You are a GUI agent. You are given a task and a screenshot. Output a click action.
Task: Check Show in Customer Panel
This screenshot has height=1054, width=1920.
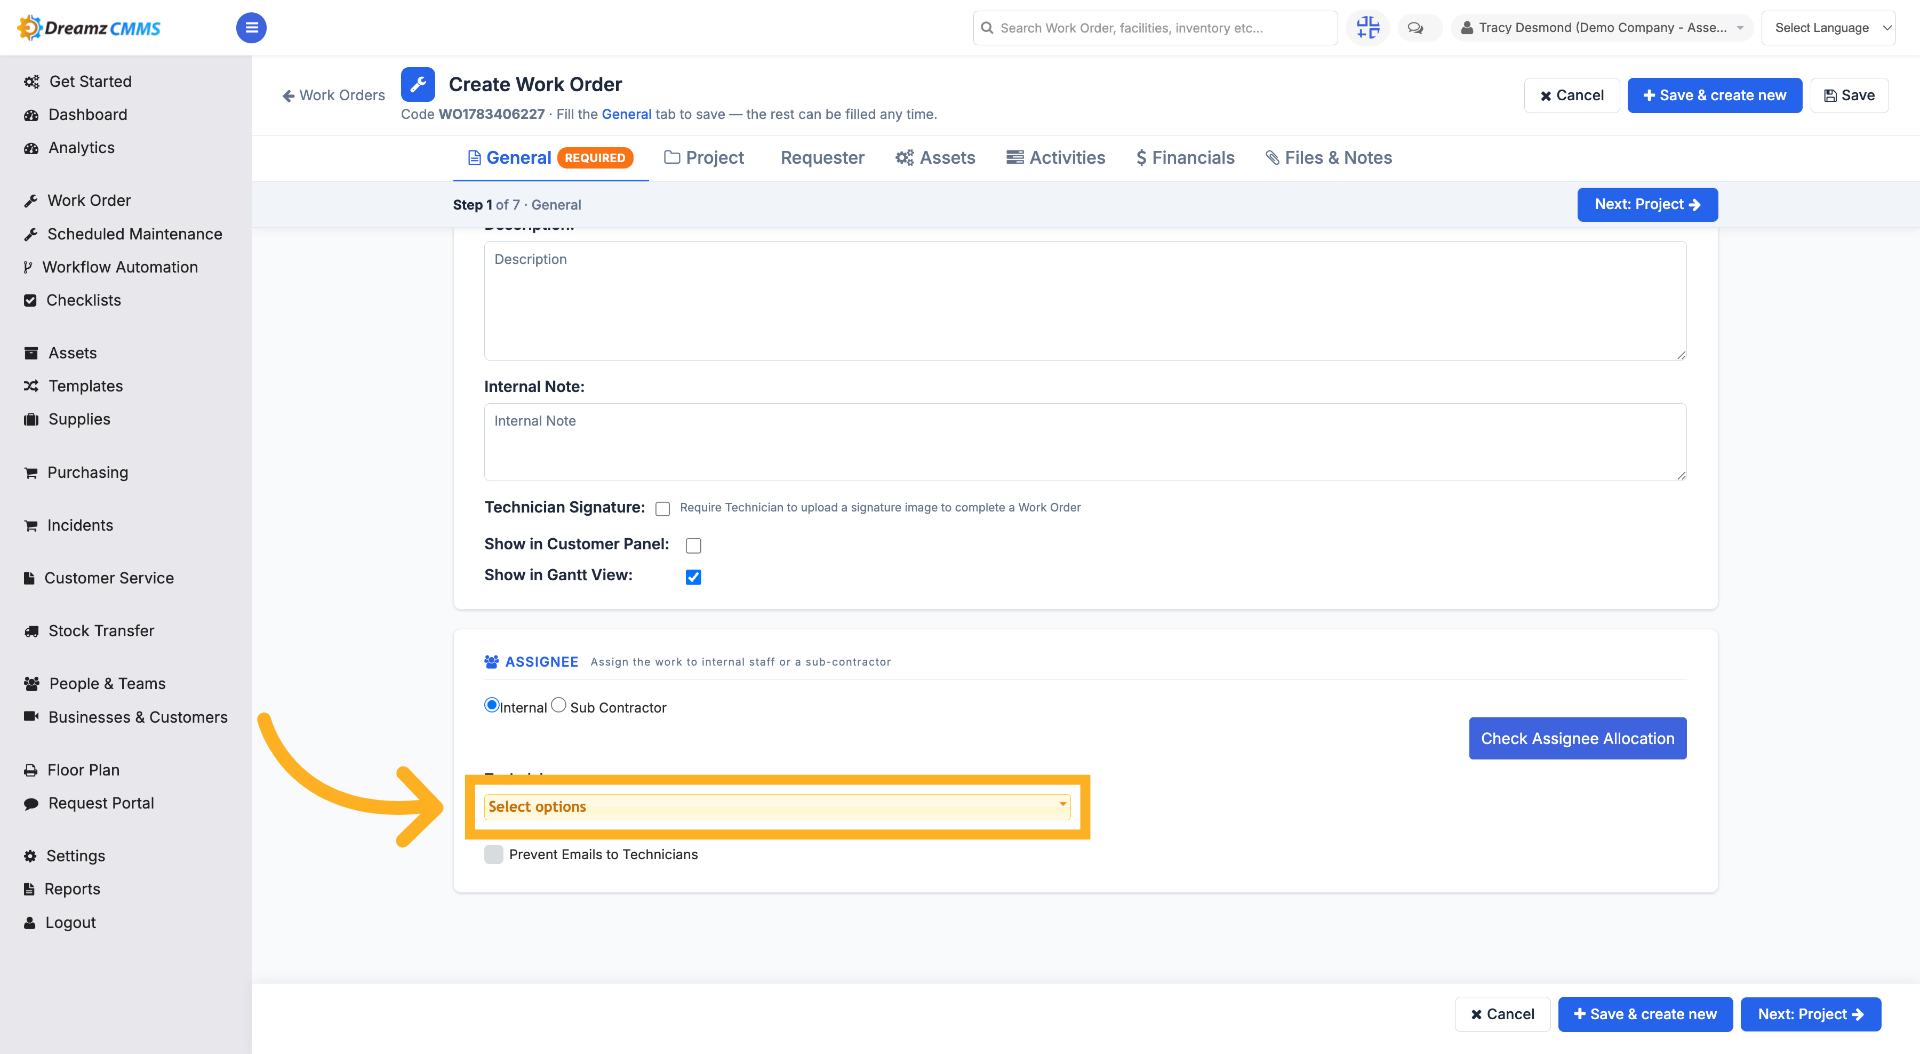[693, 545]
